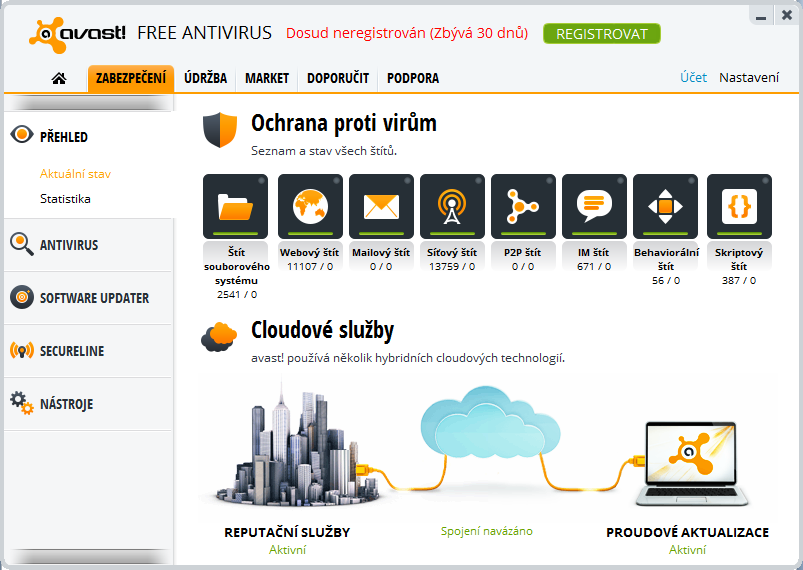803x570 pixels.
Task: Select the Behaviorální štít icon
Action: pyautogui.click(x=665, y=206)
